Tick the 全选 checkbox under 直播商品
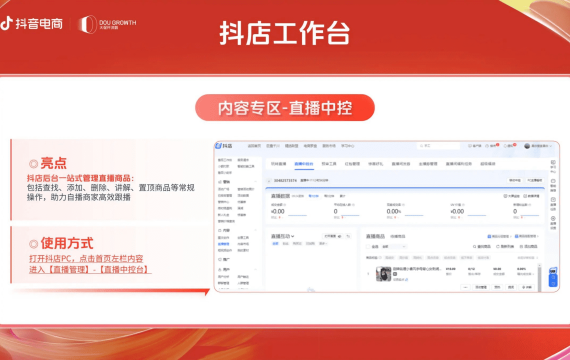Screen dimensions: 570x360 (x=368, y=247)
